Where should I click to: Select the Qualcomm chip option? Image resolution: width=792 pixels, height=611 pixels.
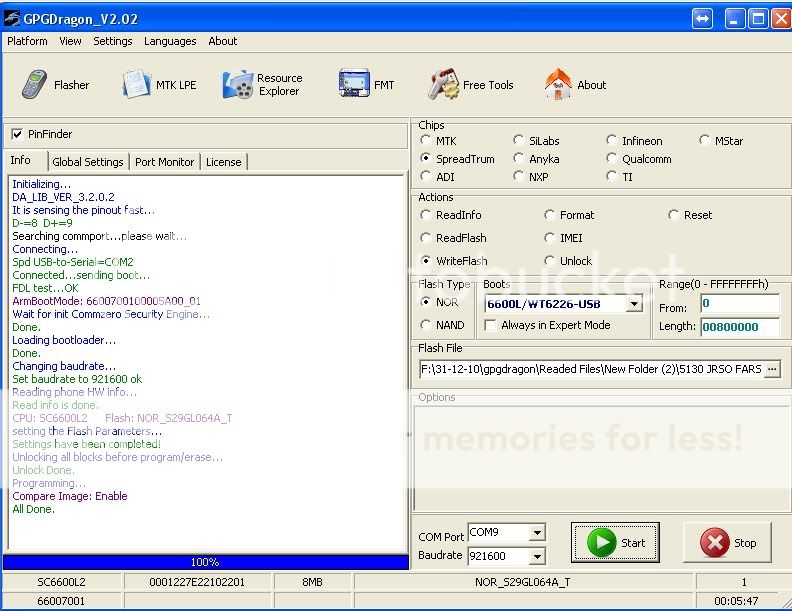(611, 159)
